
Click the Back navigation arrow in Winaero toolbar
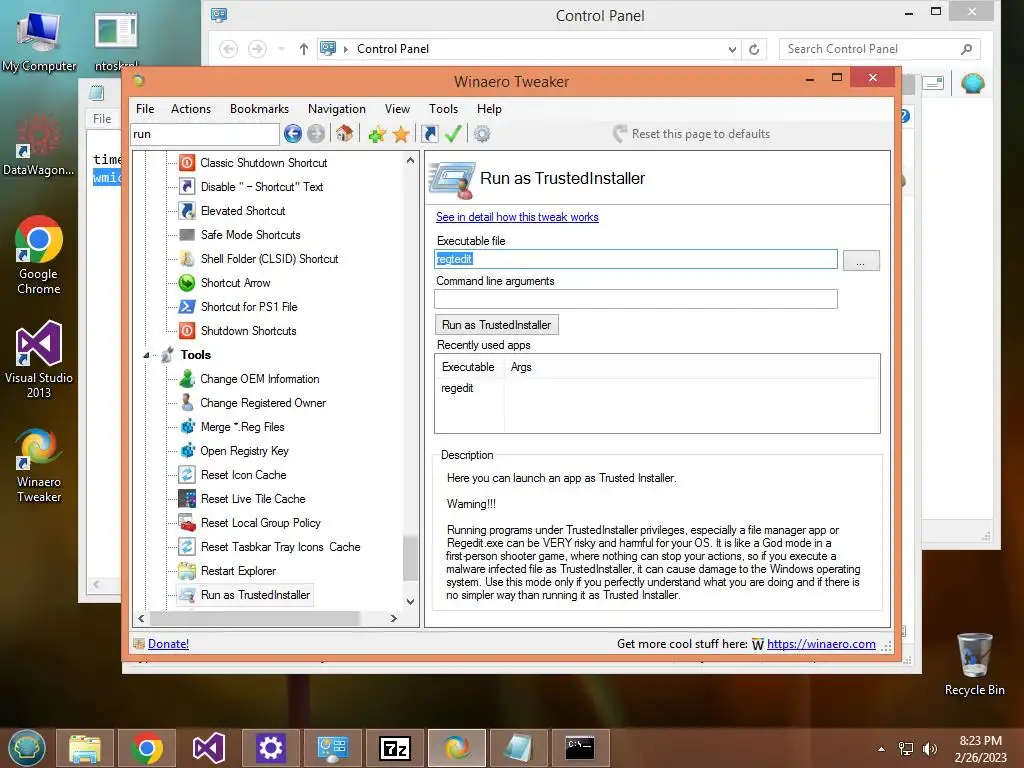[293, 134]
